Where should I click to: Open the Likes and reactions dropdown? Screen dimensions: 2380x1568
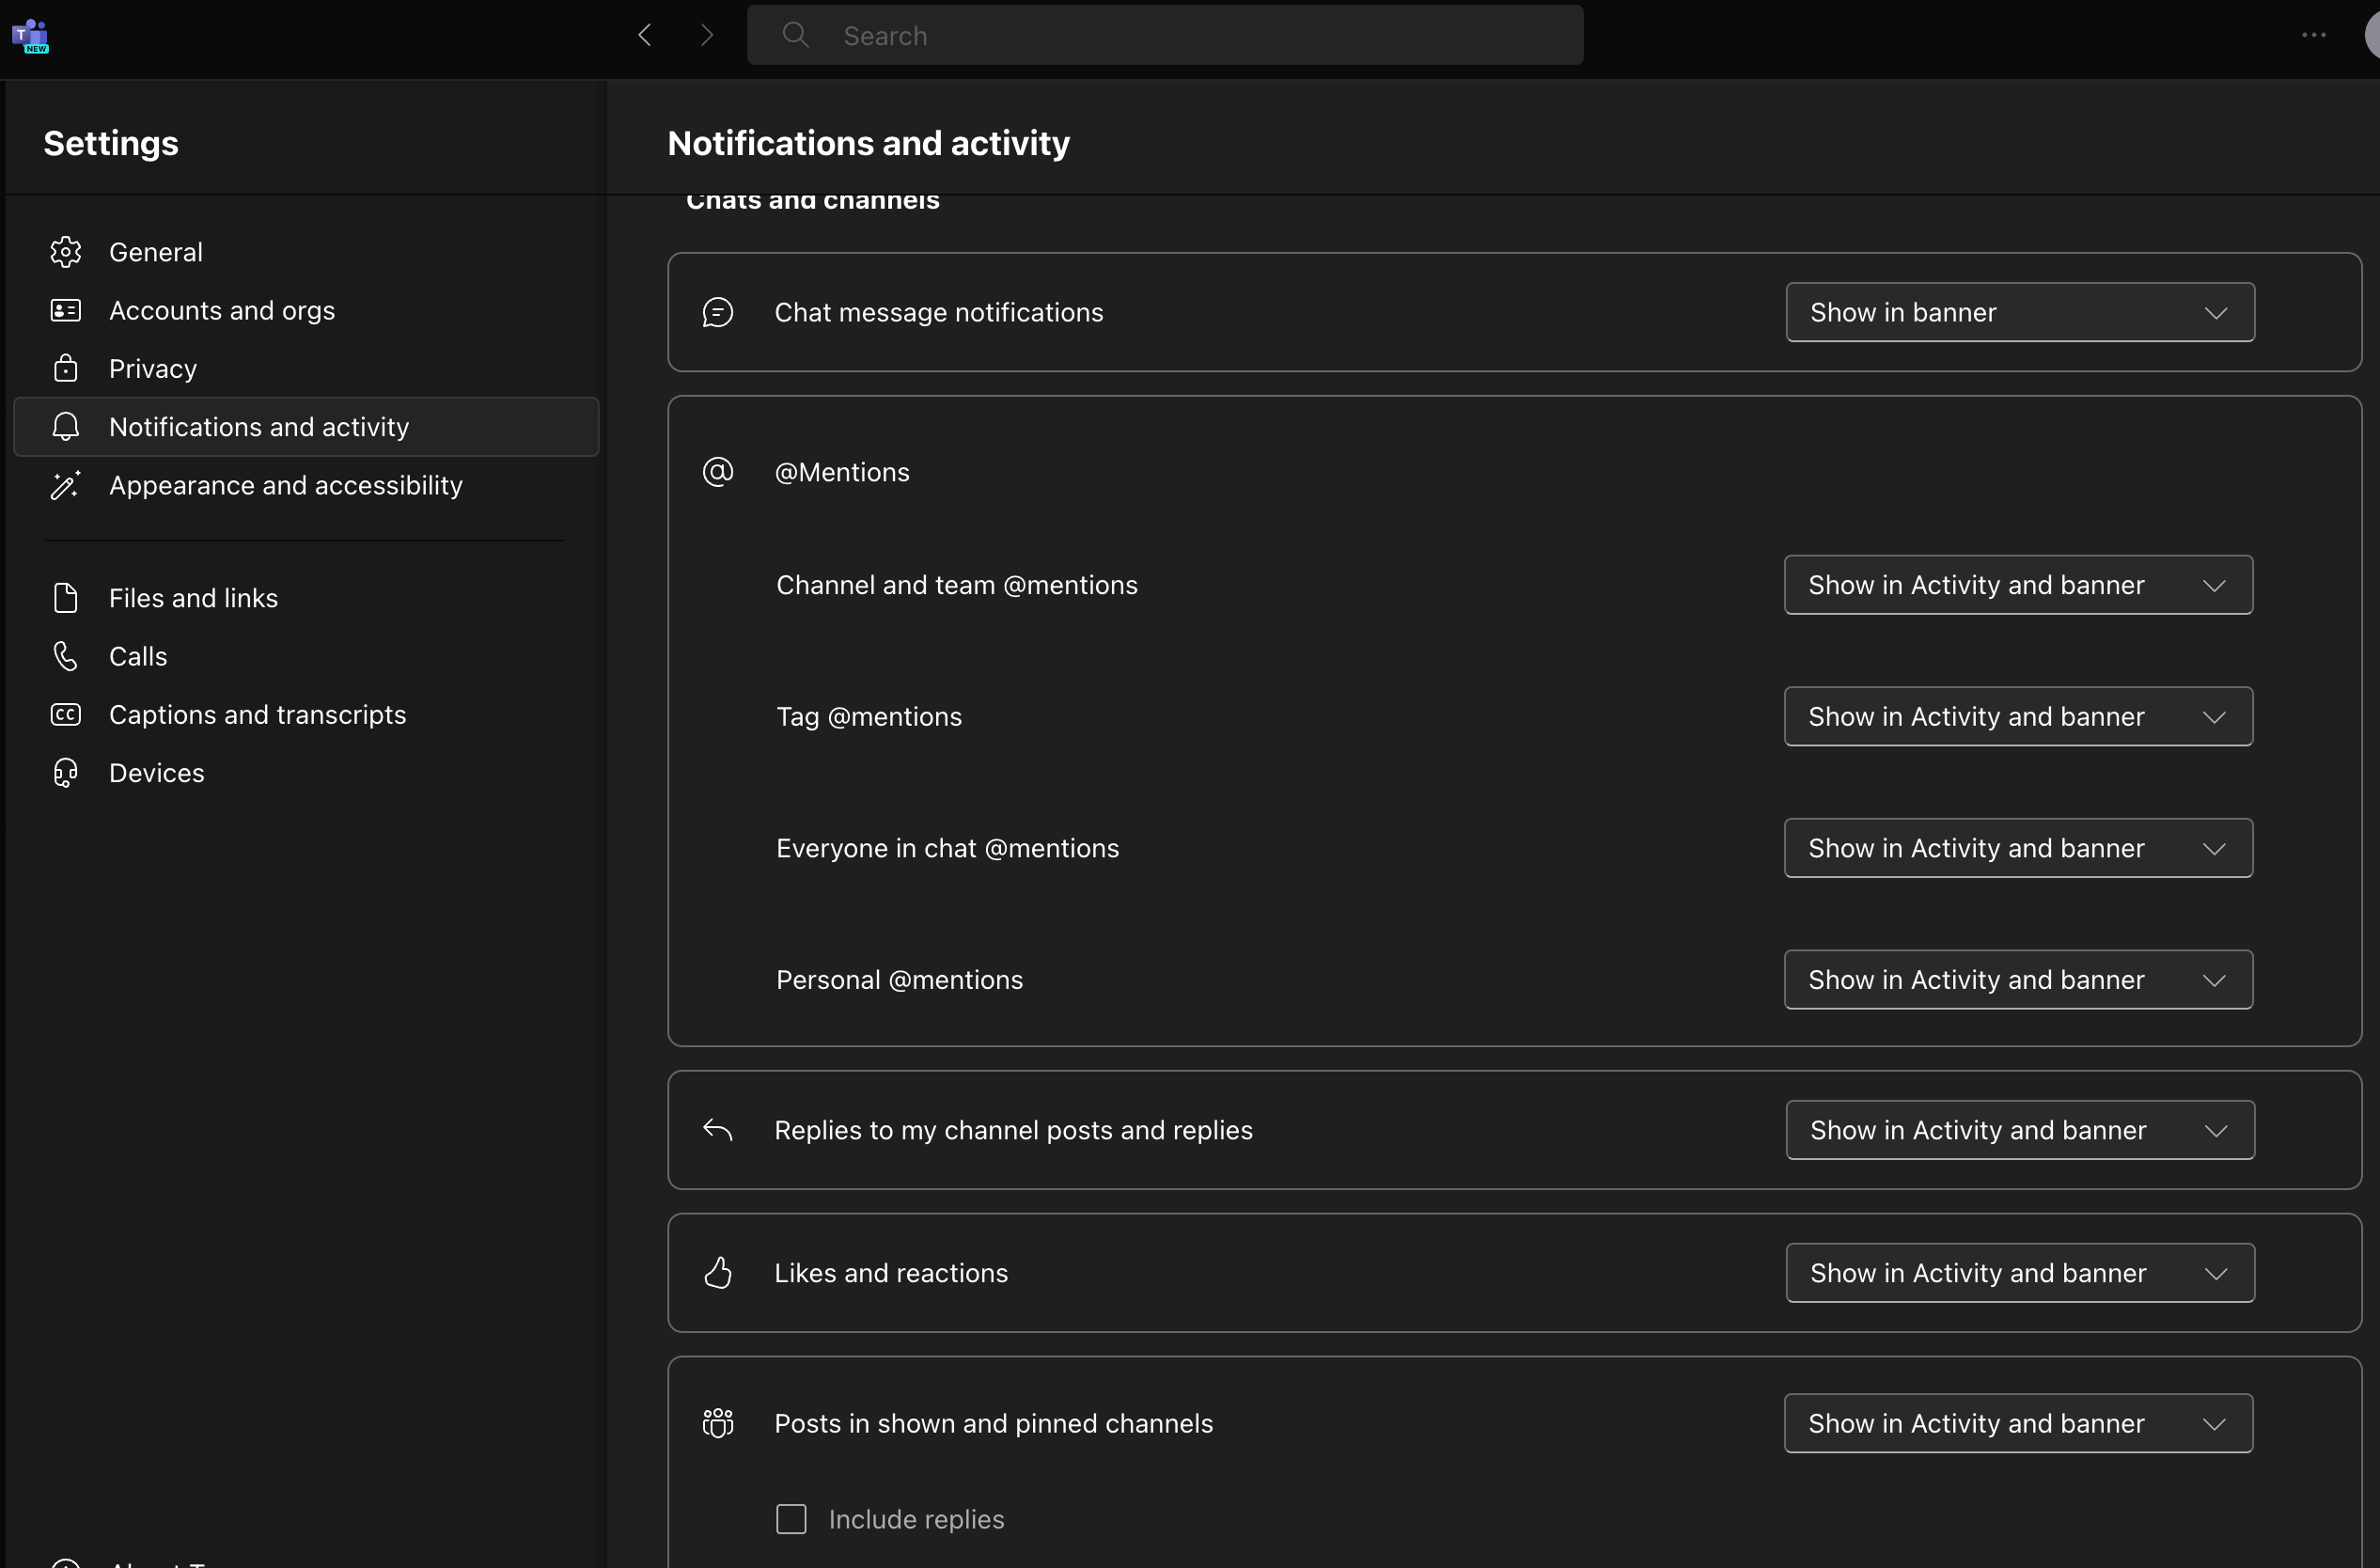point(2019,1273)
